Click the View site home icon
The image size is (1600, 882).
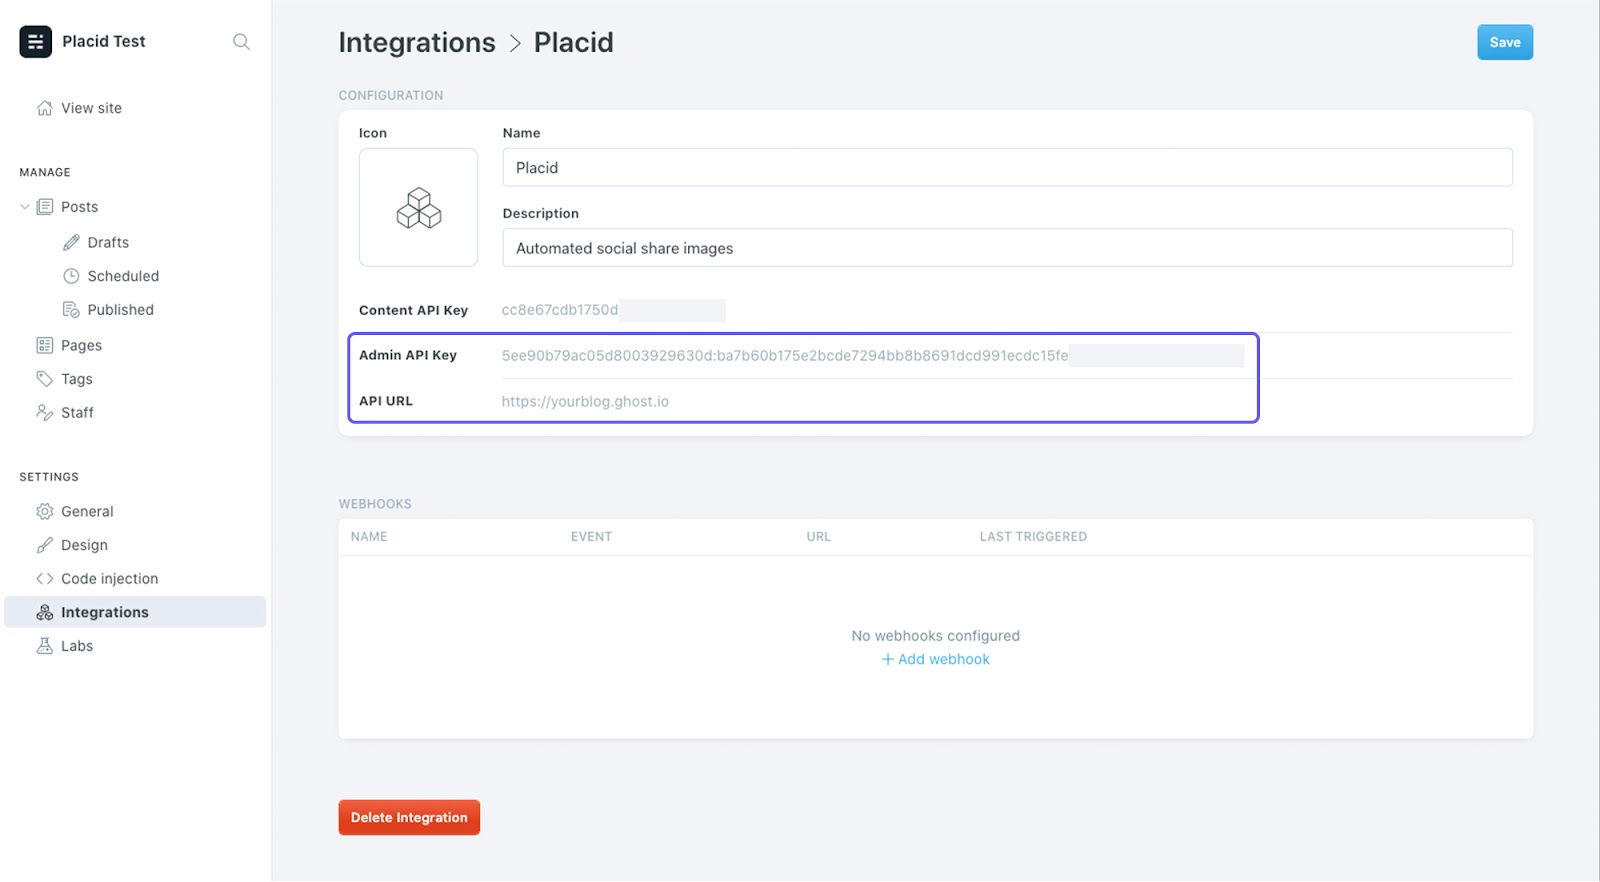click(x=45, y=108)
